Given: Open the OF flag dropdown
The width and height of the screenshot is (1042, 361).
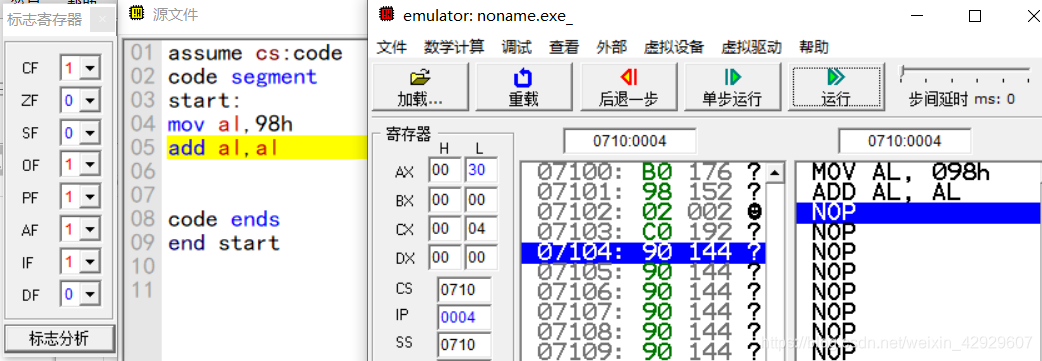Looking at the screenshot, I should click(90, 165).
